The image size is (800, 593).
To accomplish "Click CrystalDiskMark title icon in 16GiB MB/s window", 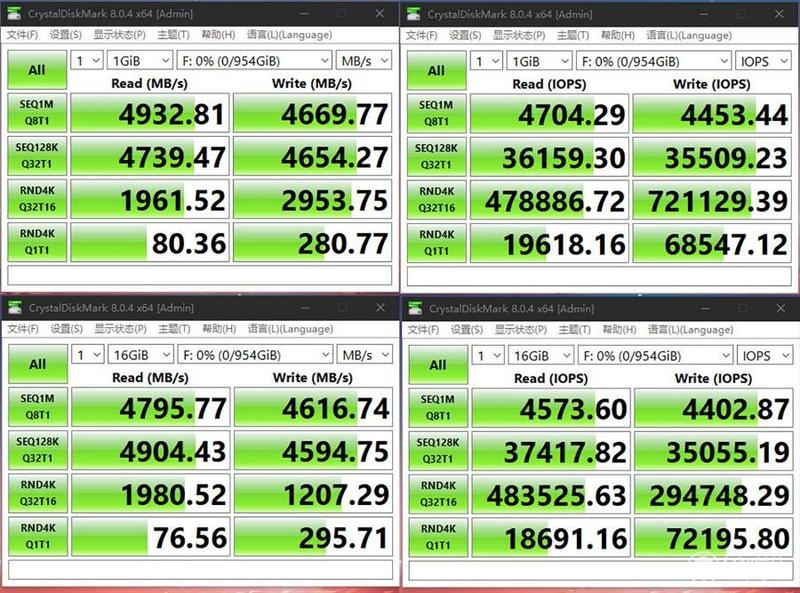I will click(15, 307).
